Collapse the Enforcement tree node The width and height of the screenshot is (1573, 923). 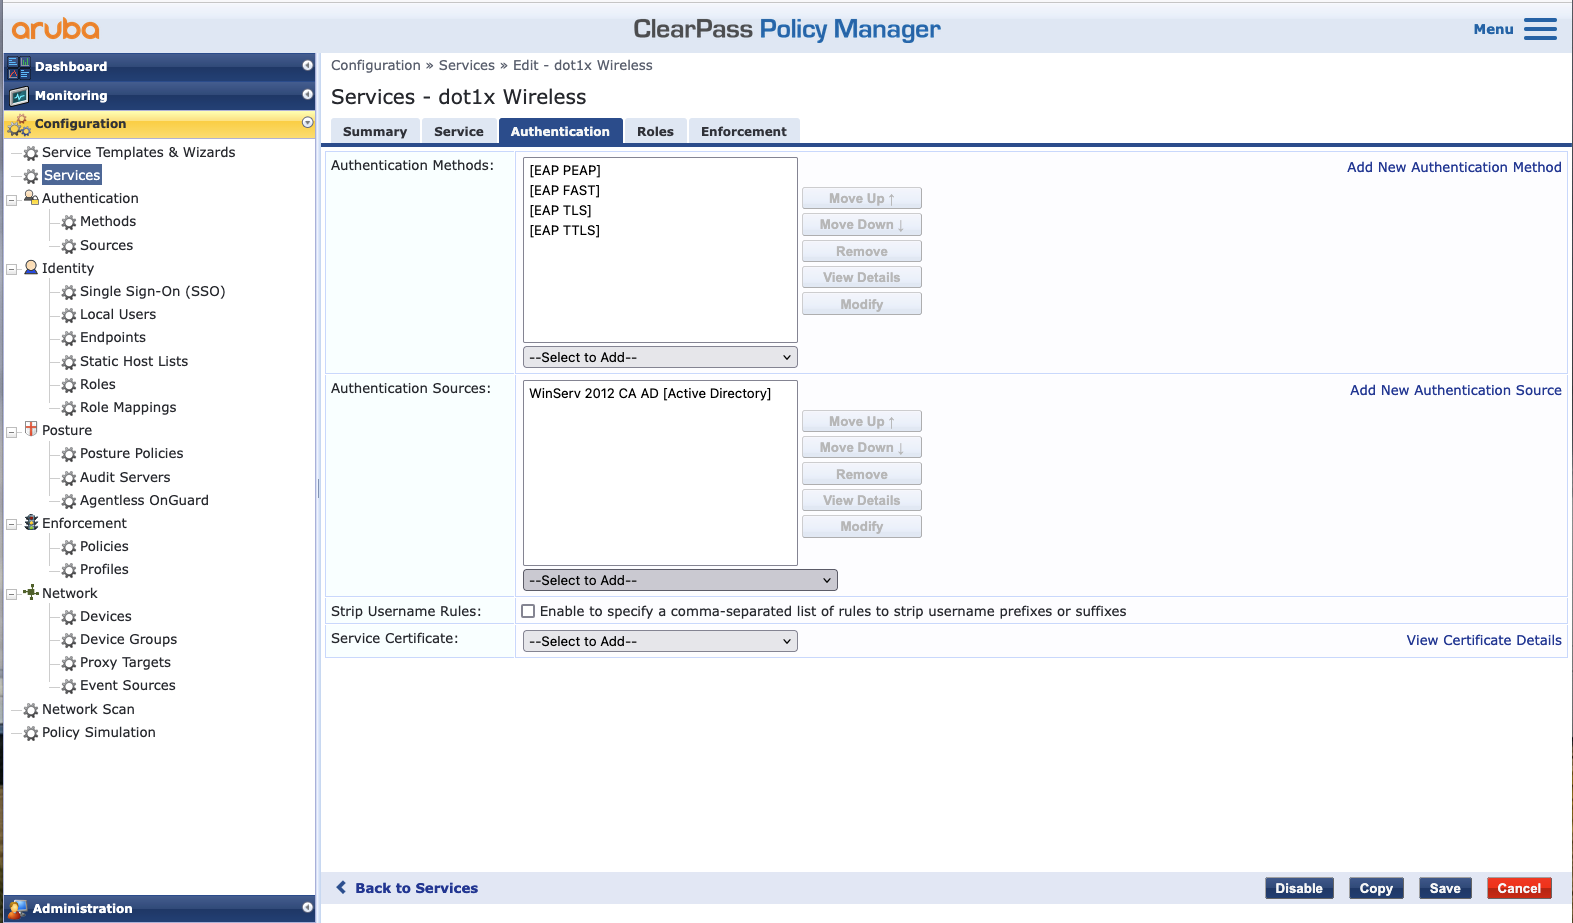[12, 524]
